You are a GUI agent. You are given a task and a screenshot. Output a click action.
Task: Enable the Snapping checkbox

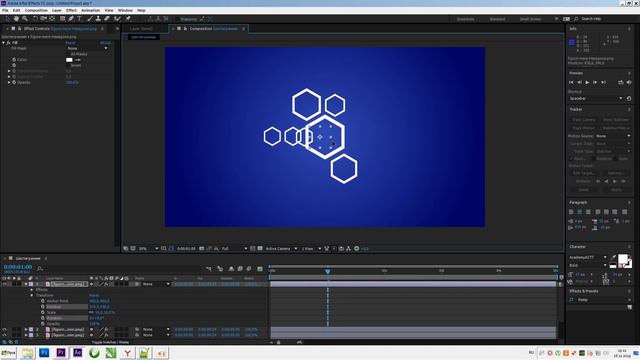[177, 19]
